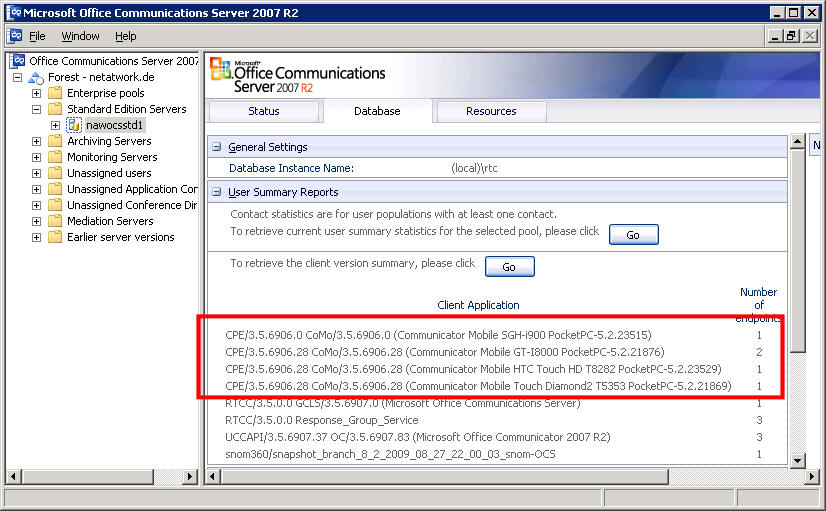This screenshot has height=511, width=826.
Task: Click the snom360 snapshot_branch client row
Action: coord(390,454)
